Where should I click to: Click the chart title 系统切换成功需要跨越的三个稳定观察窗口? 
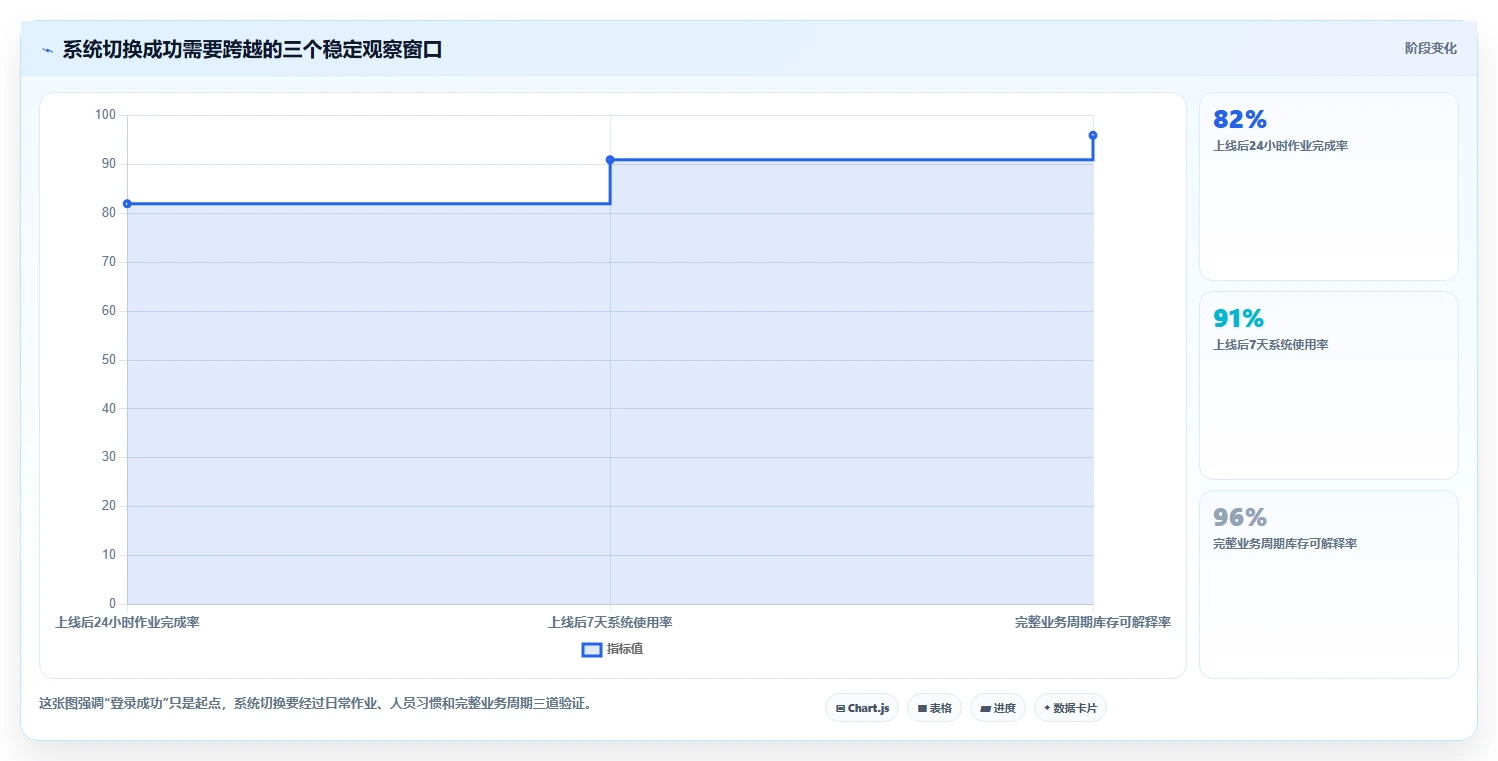252,50
